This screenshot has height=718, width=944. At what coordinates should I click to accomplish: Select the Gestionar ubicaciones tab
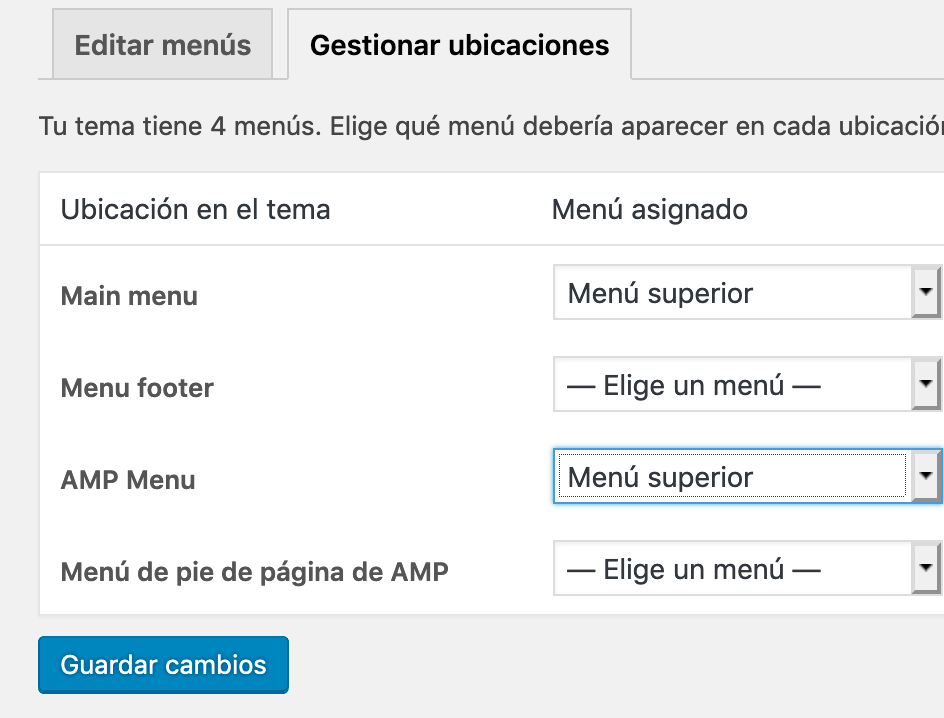(x=459, y=44)
